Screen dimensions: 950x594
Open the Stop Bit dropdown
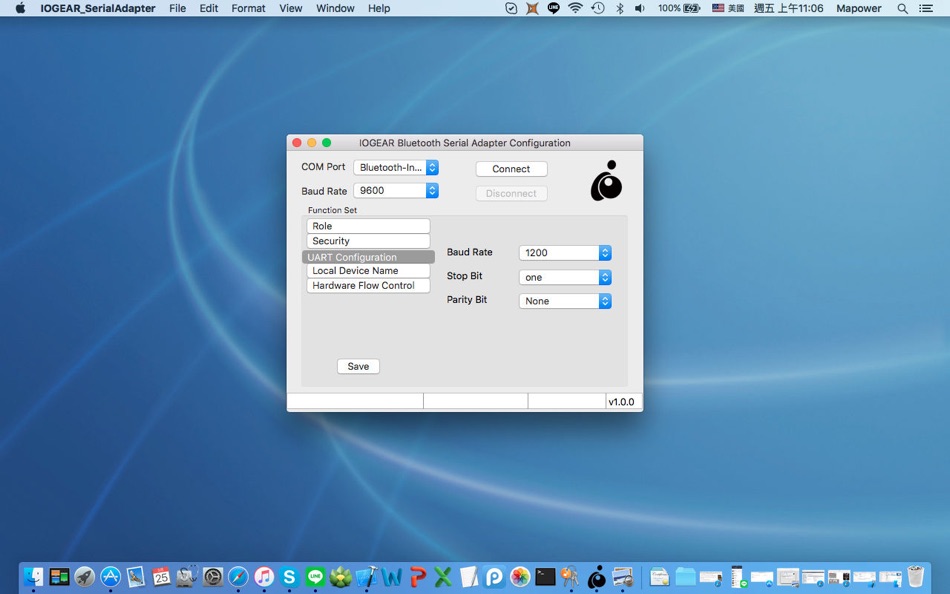click(x=565, y=277)
